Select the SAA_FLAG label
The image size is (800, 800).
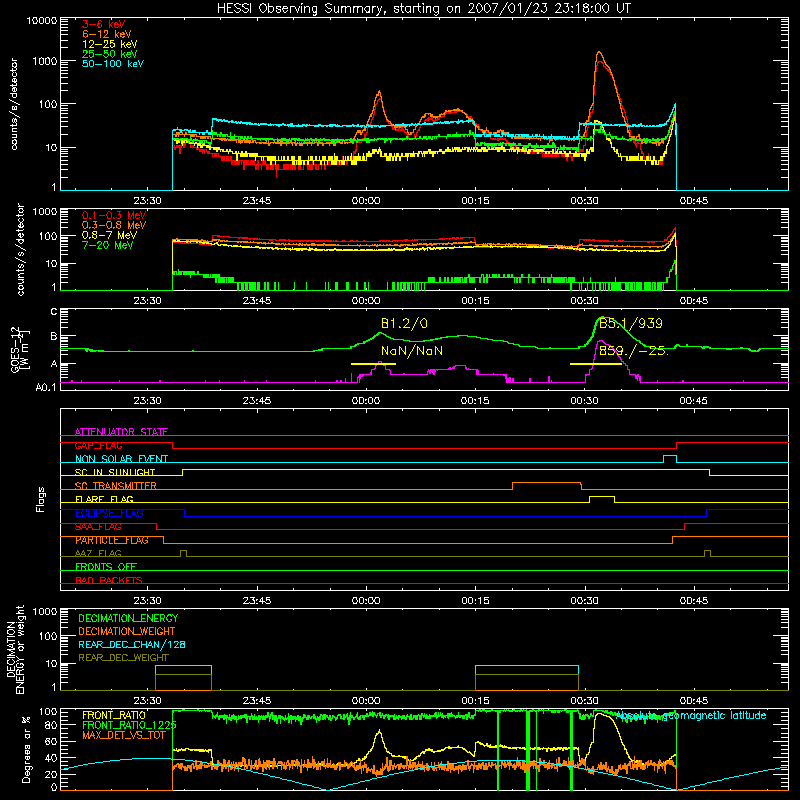98,527
